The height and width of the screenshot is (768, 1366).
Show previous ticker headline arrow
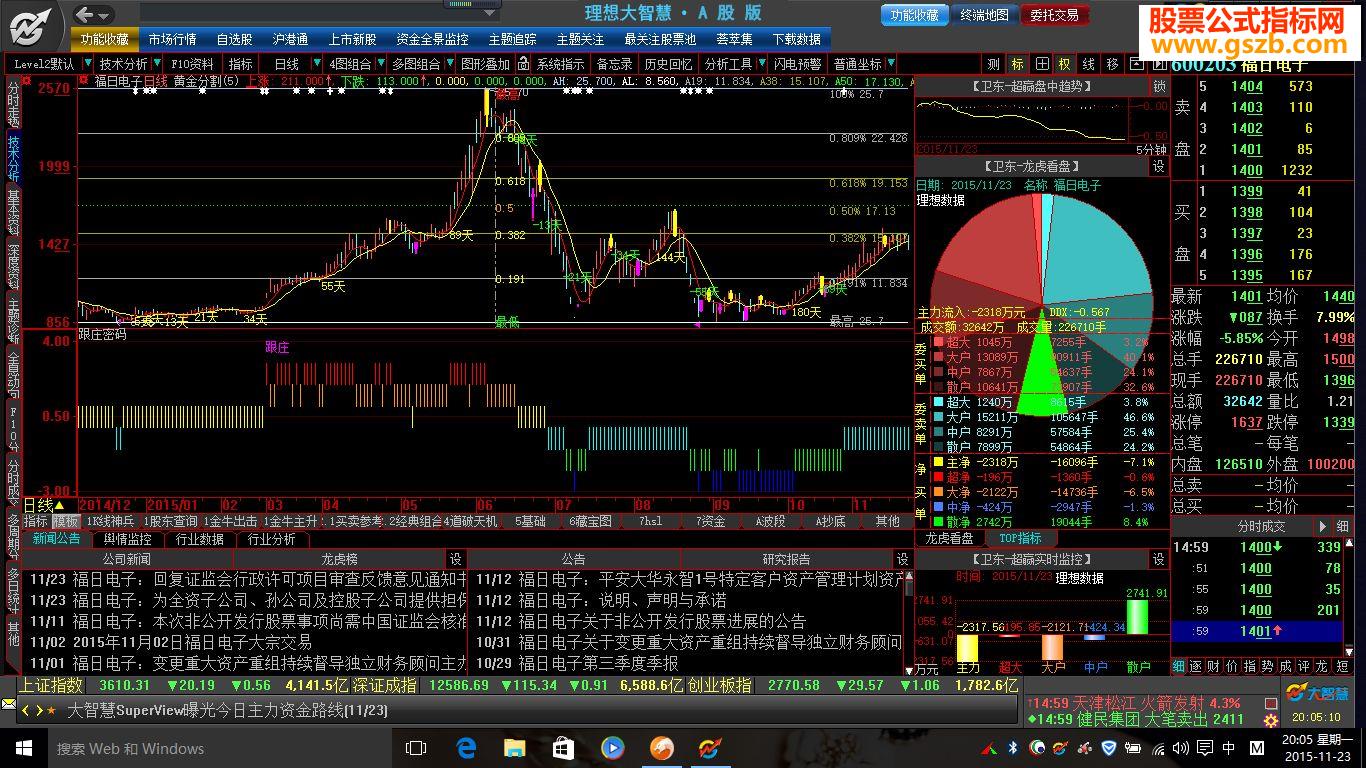(x=26, y=711)
